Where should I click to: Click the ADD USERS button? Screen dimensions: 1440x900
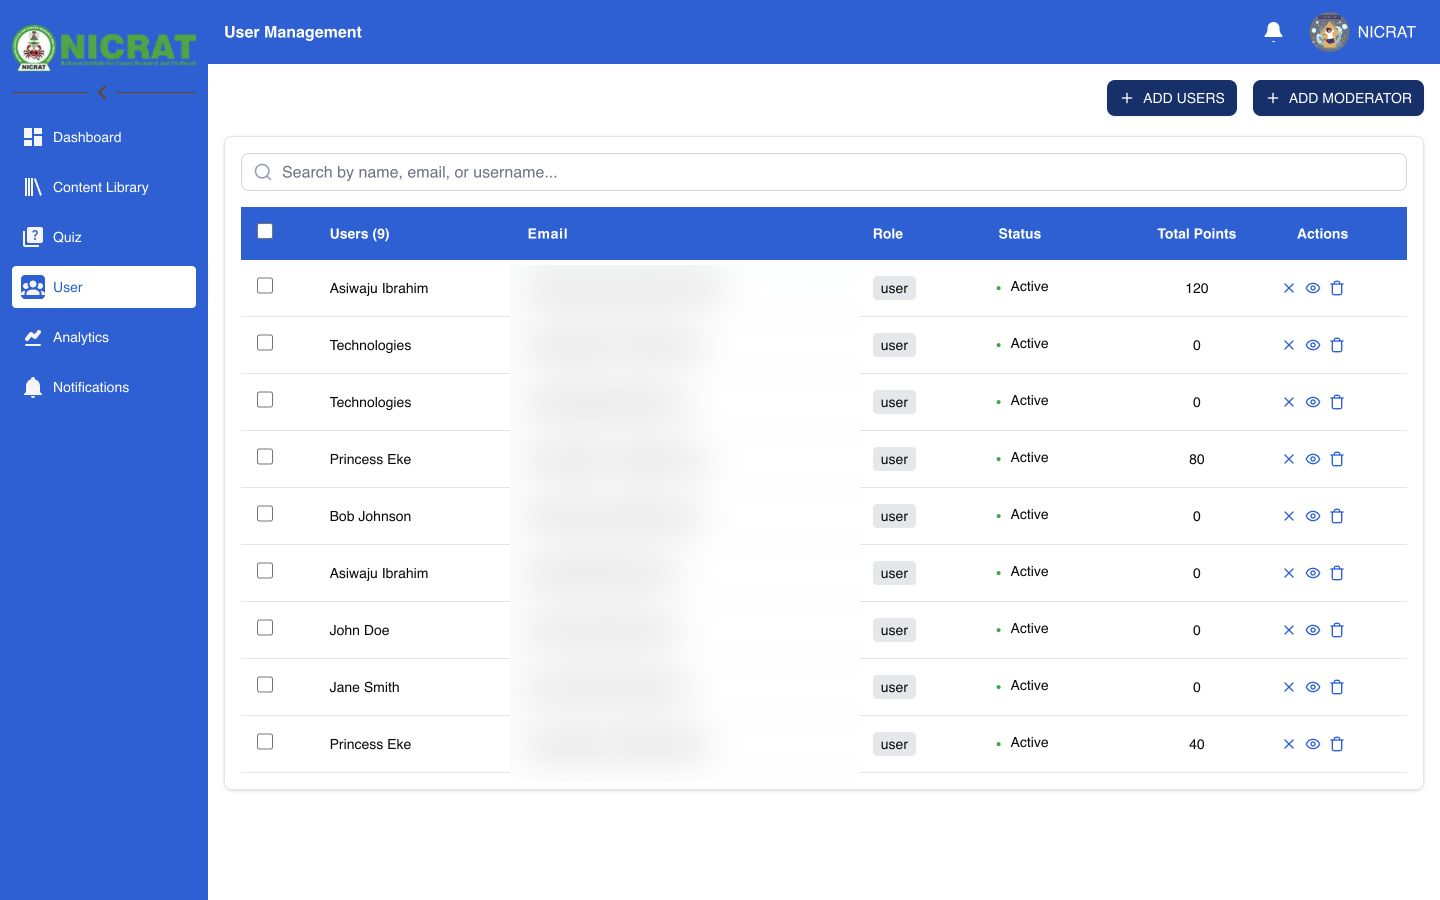(x=1172, y=98)
